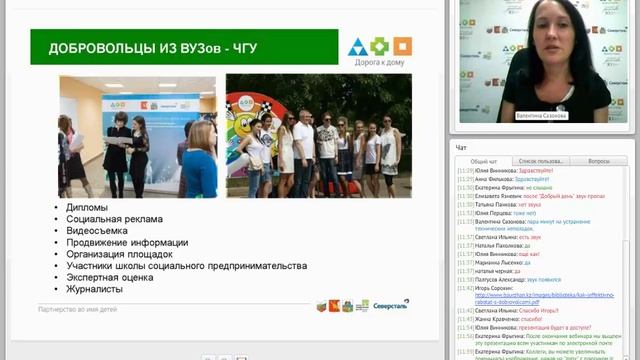Switch to the Общий чат tab
This screenshot has width=640, height=360.
484,161
